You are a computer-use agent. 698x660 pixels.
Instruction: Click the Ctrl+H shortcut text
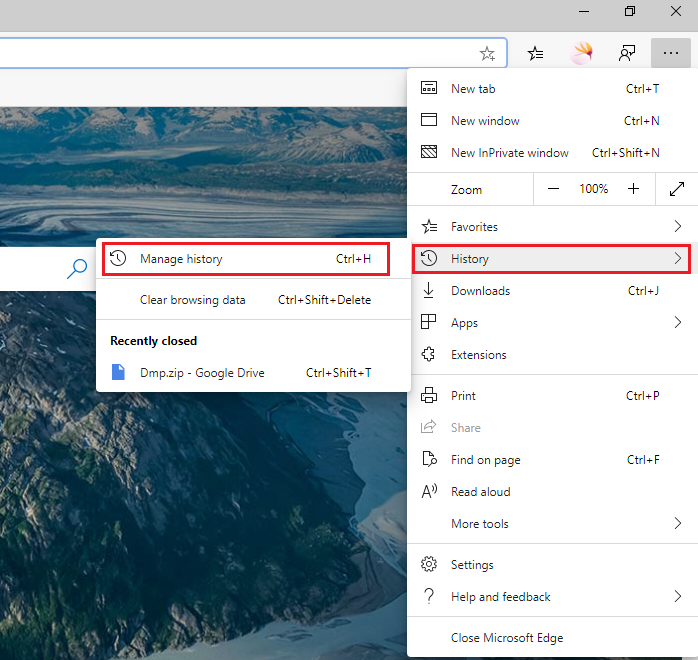pos(353,259)
